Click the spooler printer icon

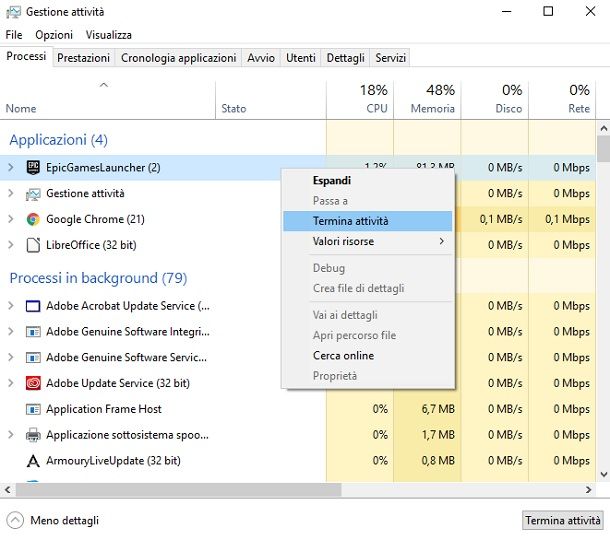(x=33, y=435)
